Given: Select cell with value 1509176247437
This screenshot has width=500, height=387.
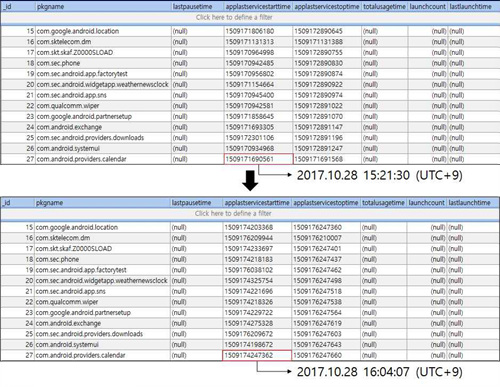Looking at the screenshot, I should pyautogui.click(x=326, y=259).
